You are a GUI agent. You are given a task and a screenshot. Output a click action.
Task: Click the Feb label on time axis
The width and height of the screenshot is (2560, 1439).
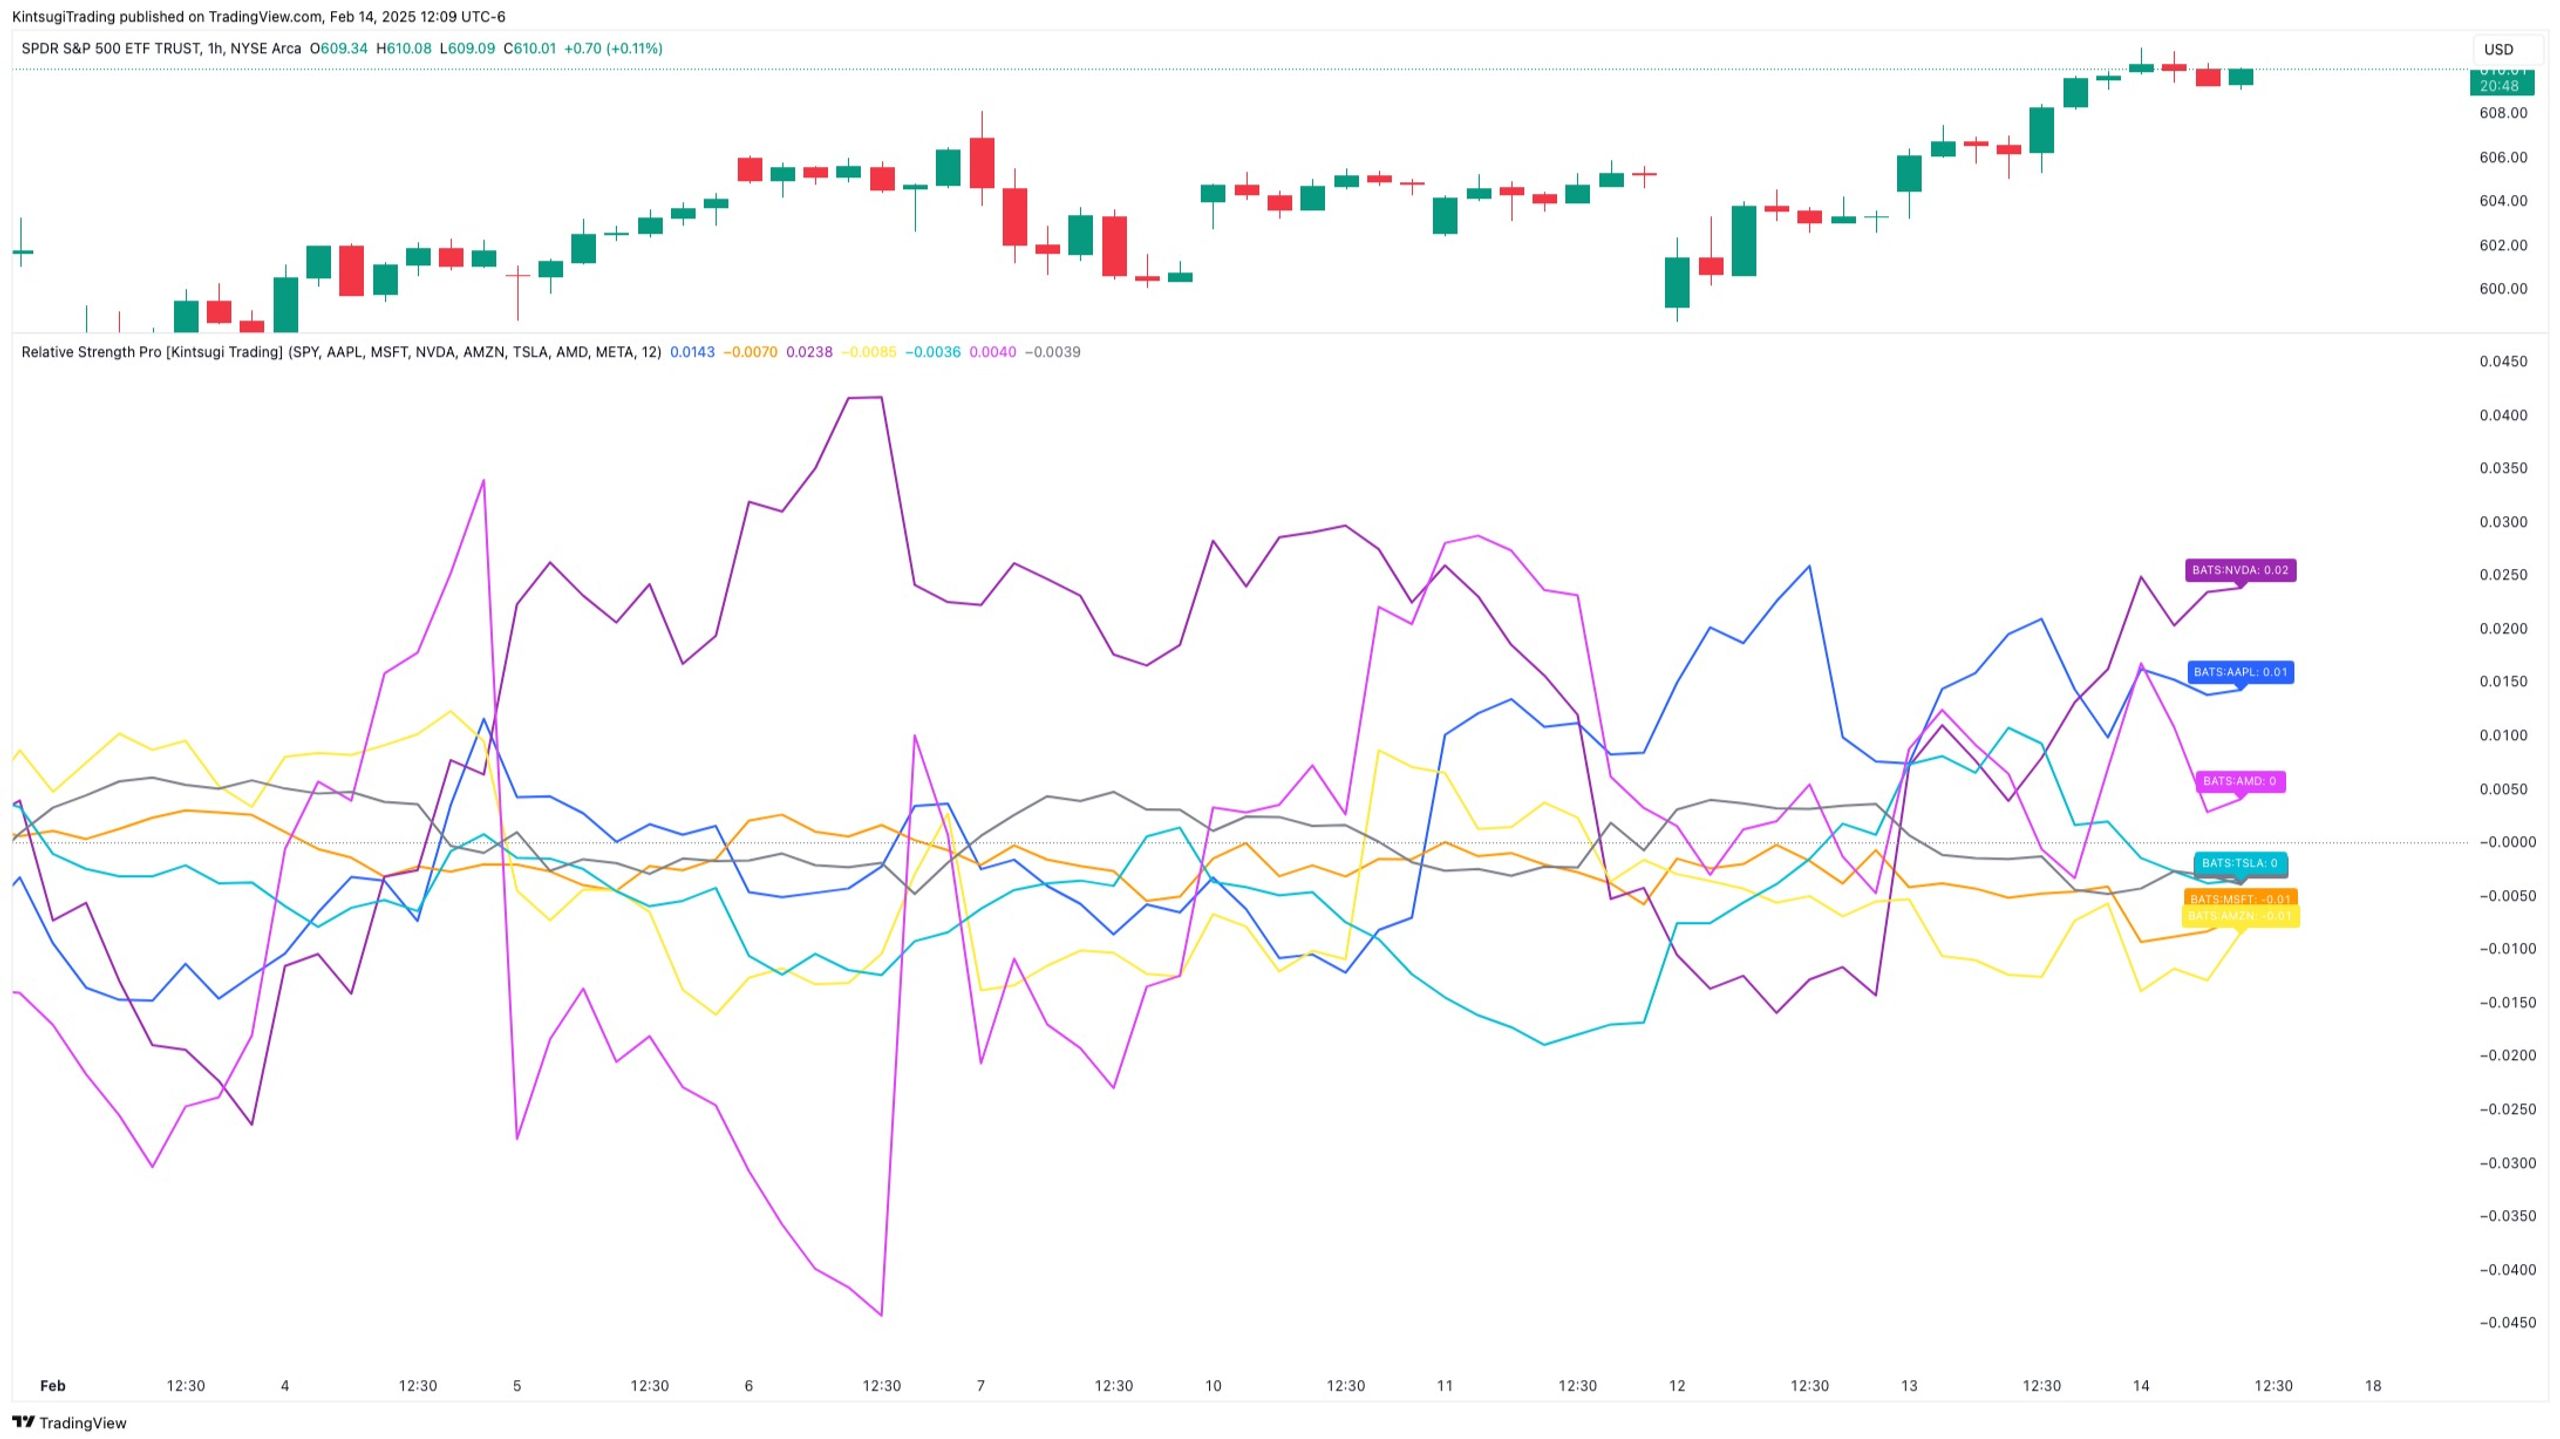[52, 1385]
